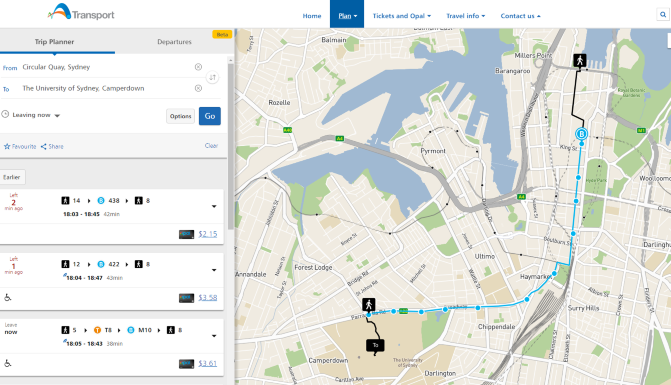Screen dimensions: 671x385
Task: Switch to the Departures tab
Action: pos(174,41)
